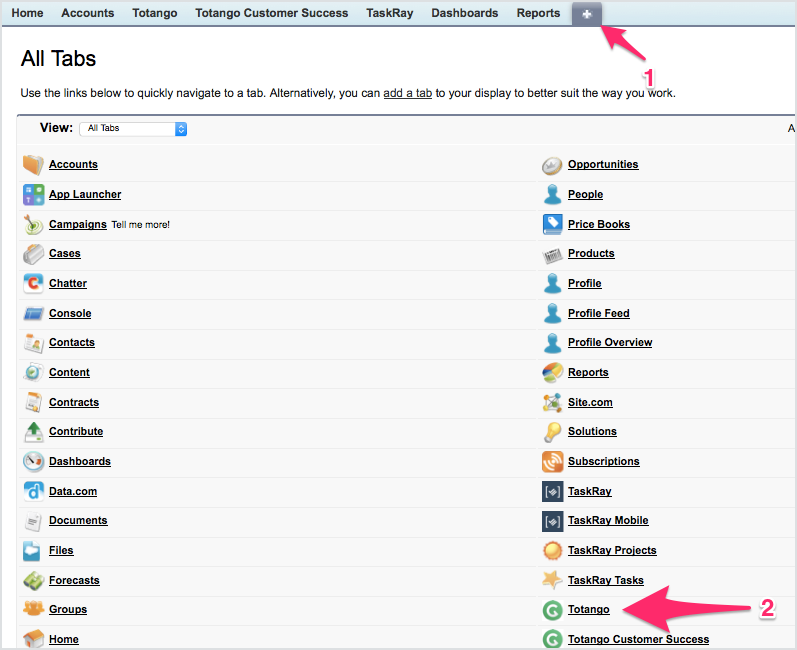This screenshot has height=650, width=797.
Task: Click the Solutions lightbulb icon
Action: tap(552, 432)
